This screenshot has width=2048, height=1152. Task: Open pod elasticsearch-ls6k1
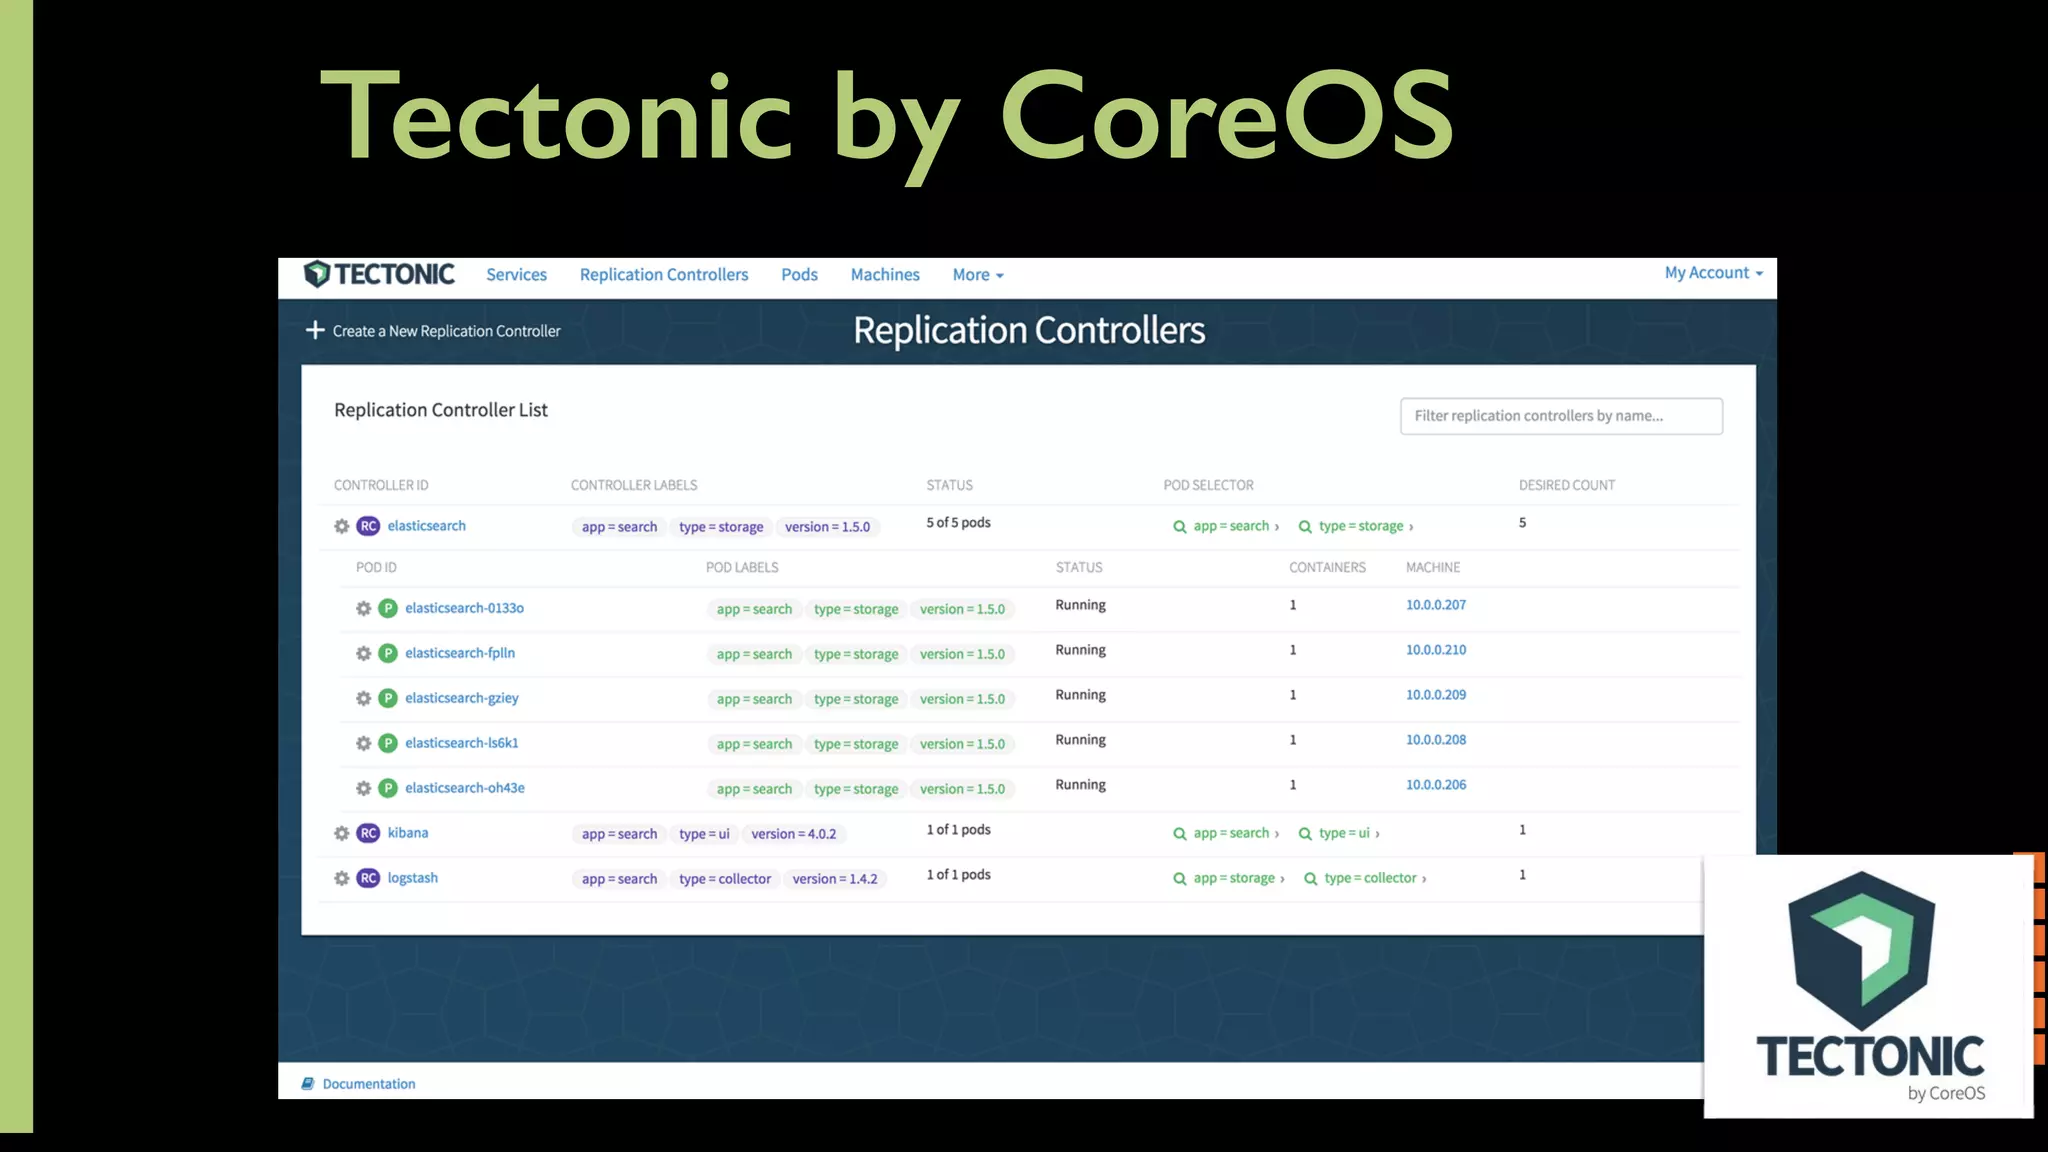pyautogui.click(x=462, y=743)
